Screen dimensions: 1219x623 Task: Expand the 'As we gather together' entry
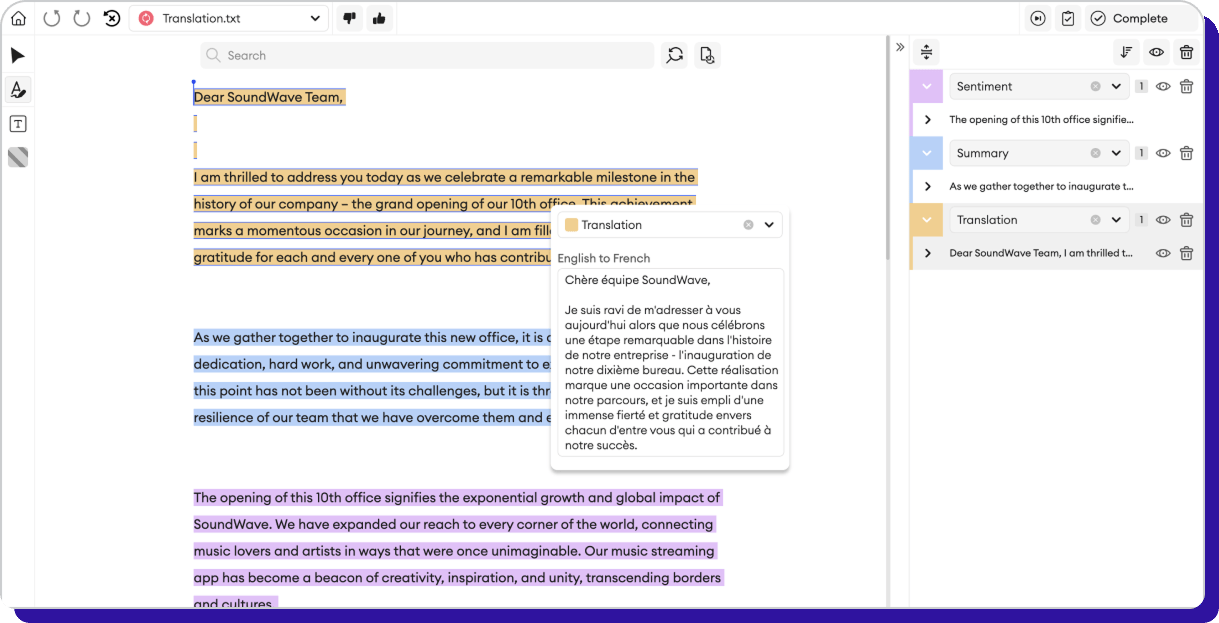(x=928, y=186)
